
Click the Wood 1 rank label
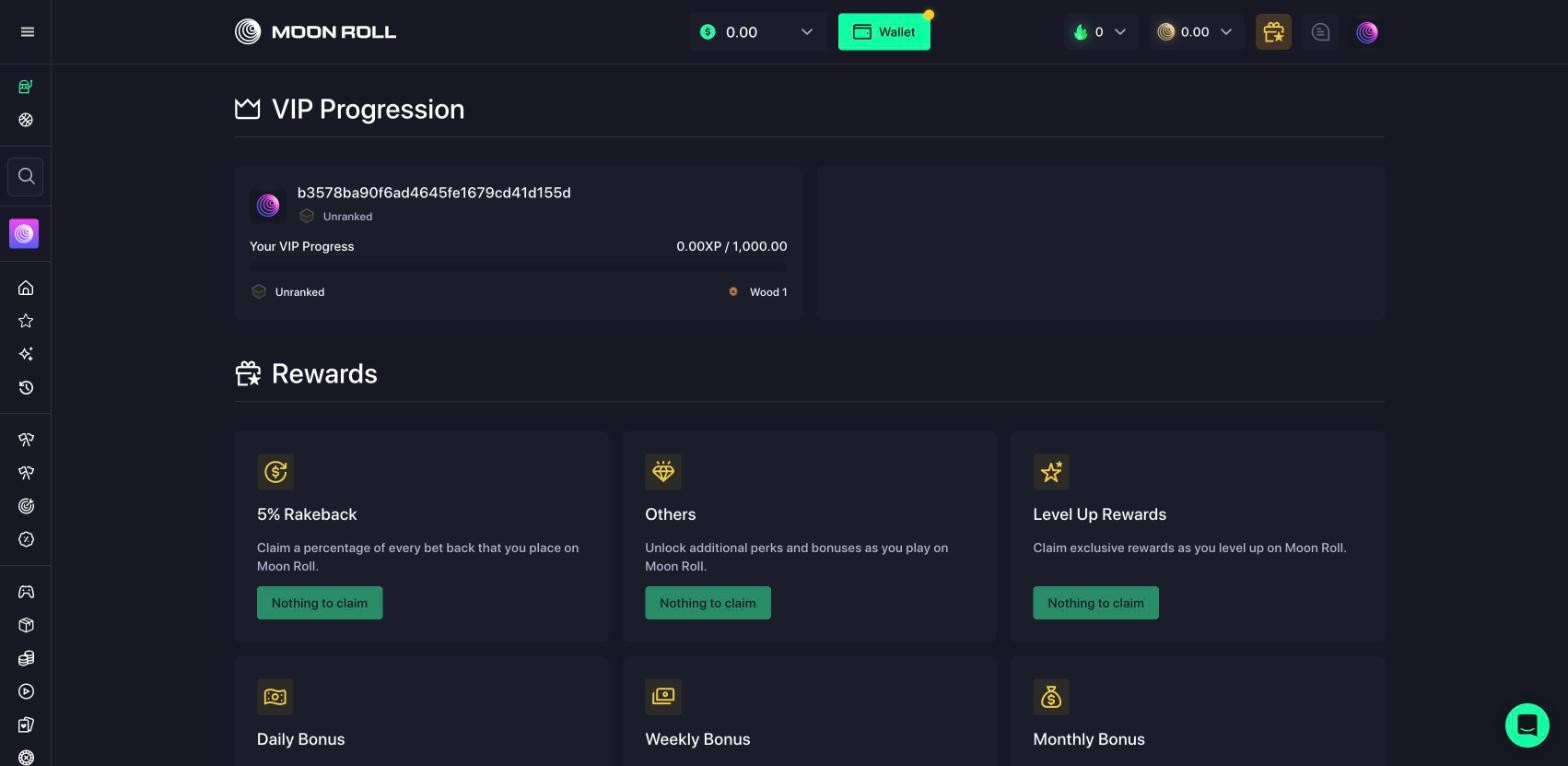pyautogui.click(x=768, y=292)
